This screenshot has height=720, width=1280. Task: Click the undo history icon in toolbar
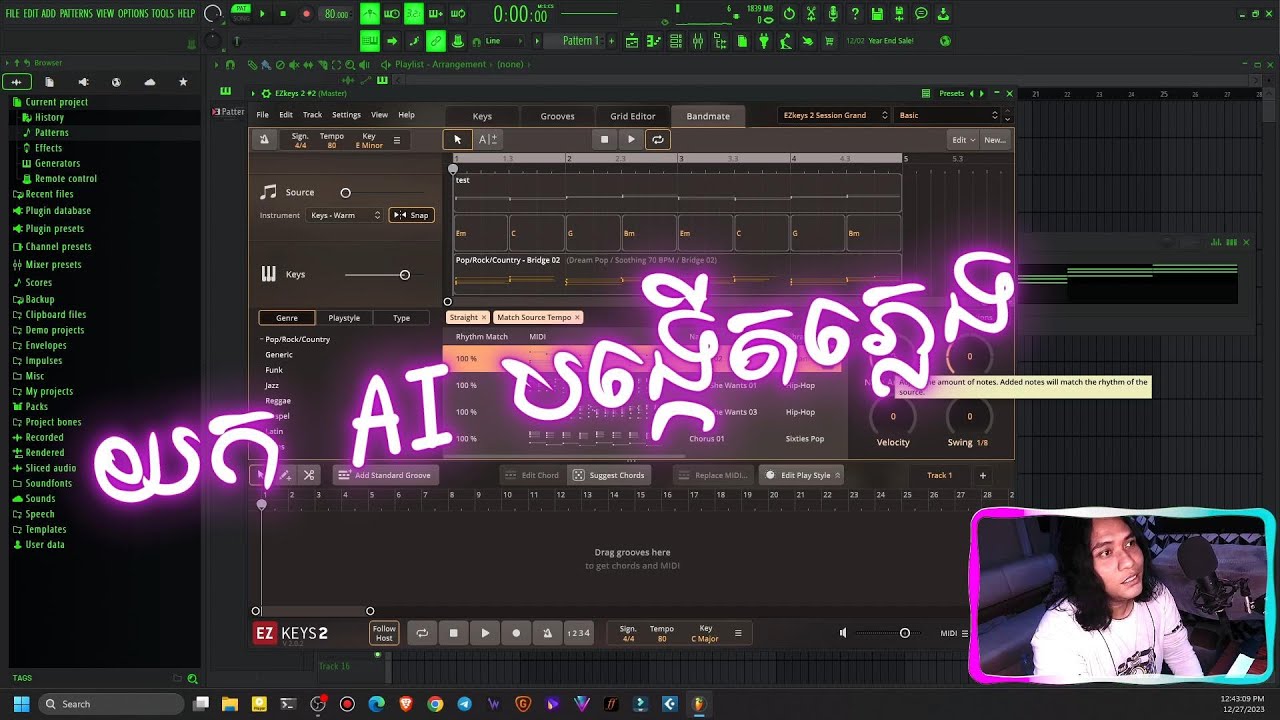pyautogui.click(x=789, y=14)
